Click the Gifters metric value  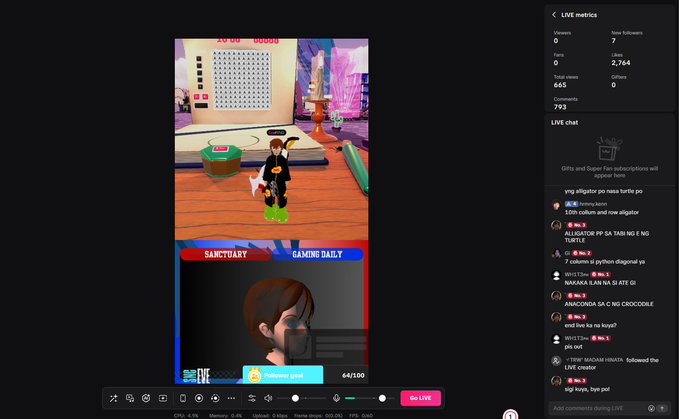pos(614,85)
